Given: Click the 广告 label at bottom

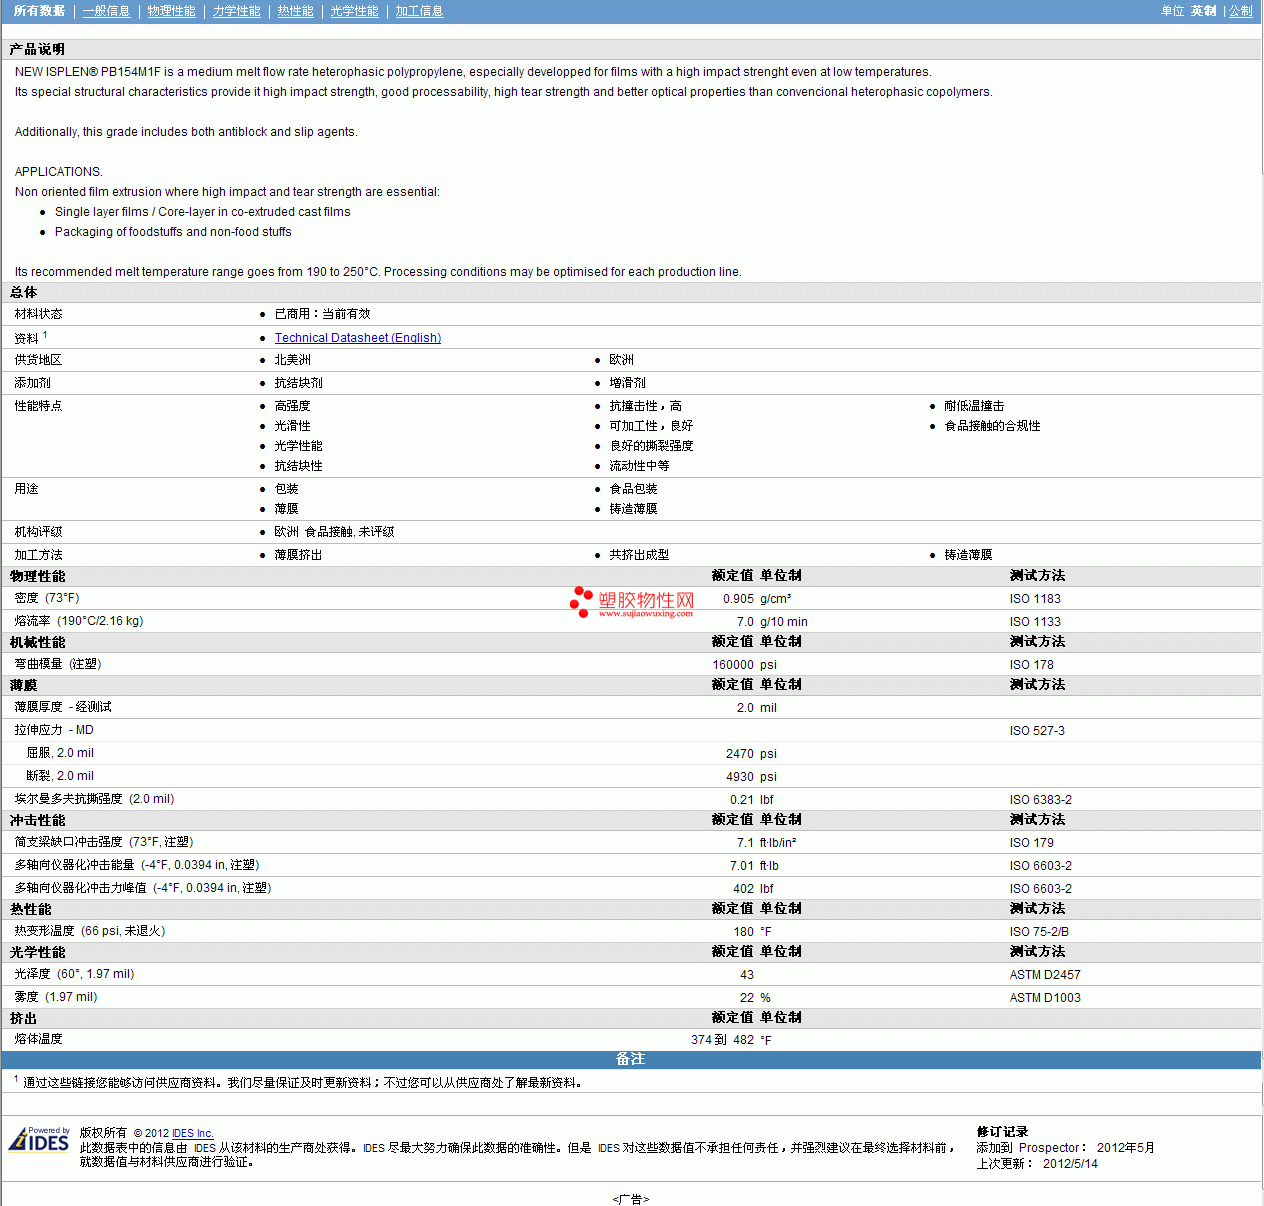Looking at the screenshot, I should click(631, 1199).
